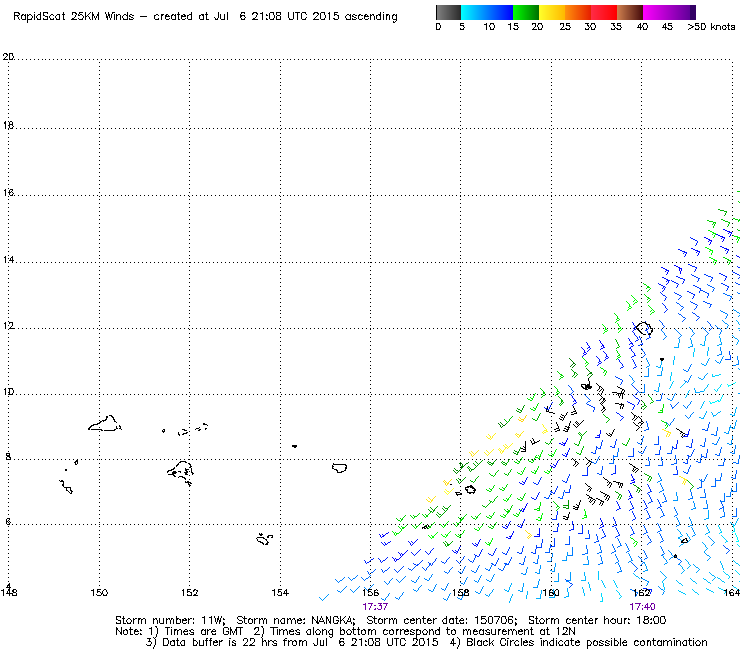This screenshot has width=740, height=650.
Task: Click the 'Storm center hour: 18:00' text
Action: point(597,620)
